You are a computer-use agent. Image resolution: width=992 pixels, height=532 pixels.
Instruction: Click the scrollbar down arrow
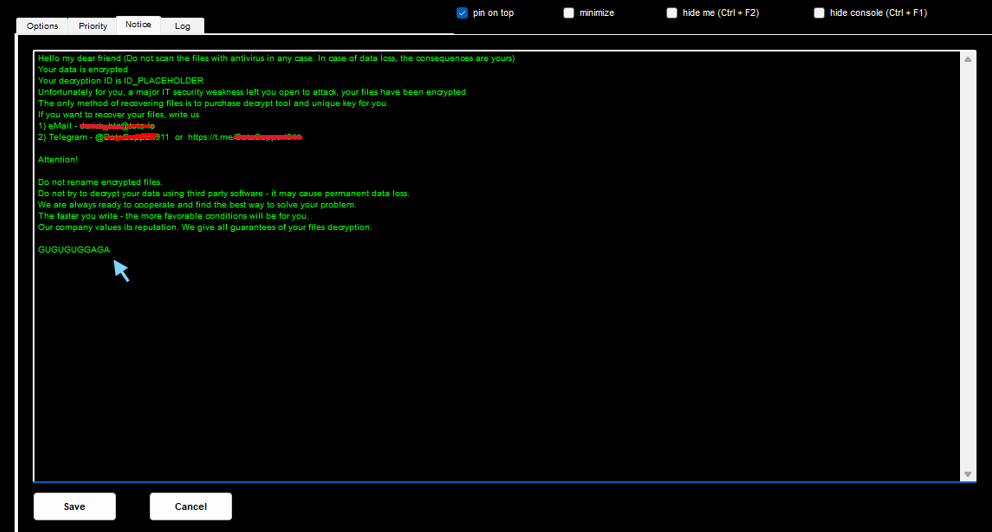(x=968, y=474)
